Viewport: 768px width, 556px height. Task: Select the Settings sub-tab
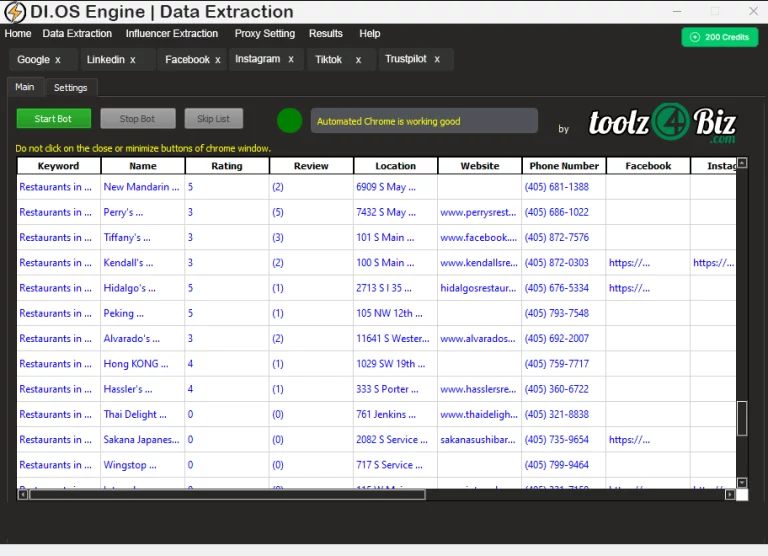point(71,88)
